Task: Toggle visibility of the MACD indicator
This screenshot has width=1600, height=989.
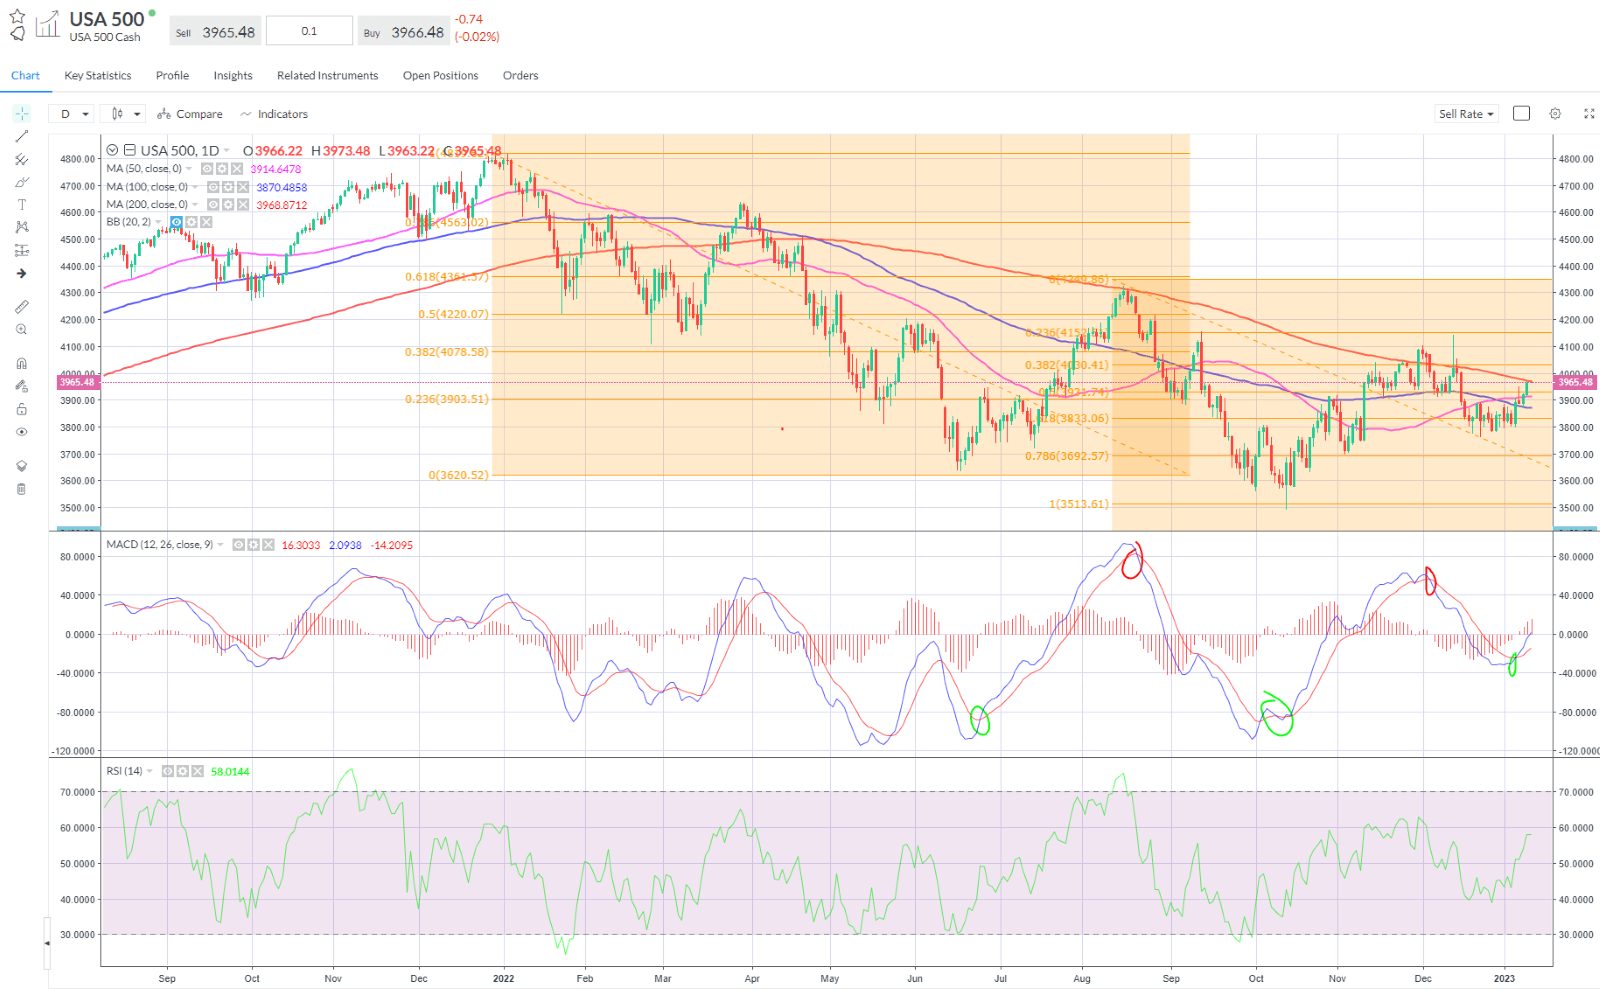Action: 238,545
